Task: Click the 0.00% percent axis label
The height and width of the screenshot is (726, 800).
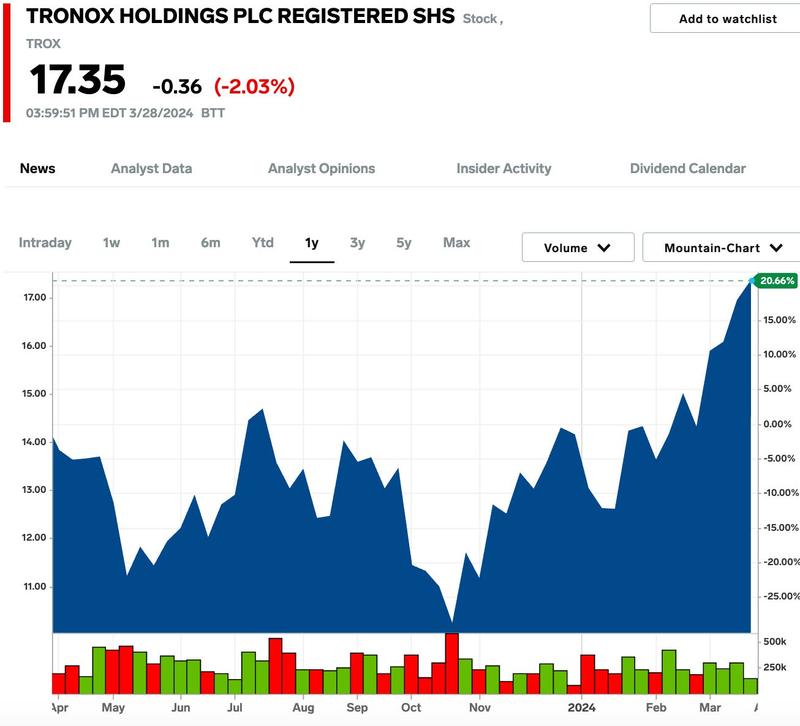Action: [778, 424]
